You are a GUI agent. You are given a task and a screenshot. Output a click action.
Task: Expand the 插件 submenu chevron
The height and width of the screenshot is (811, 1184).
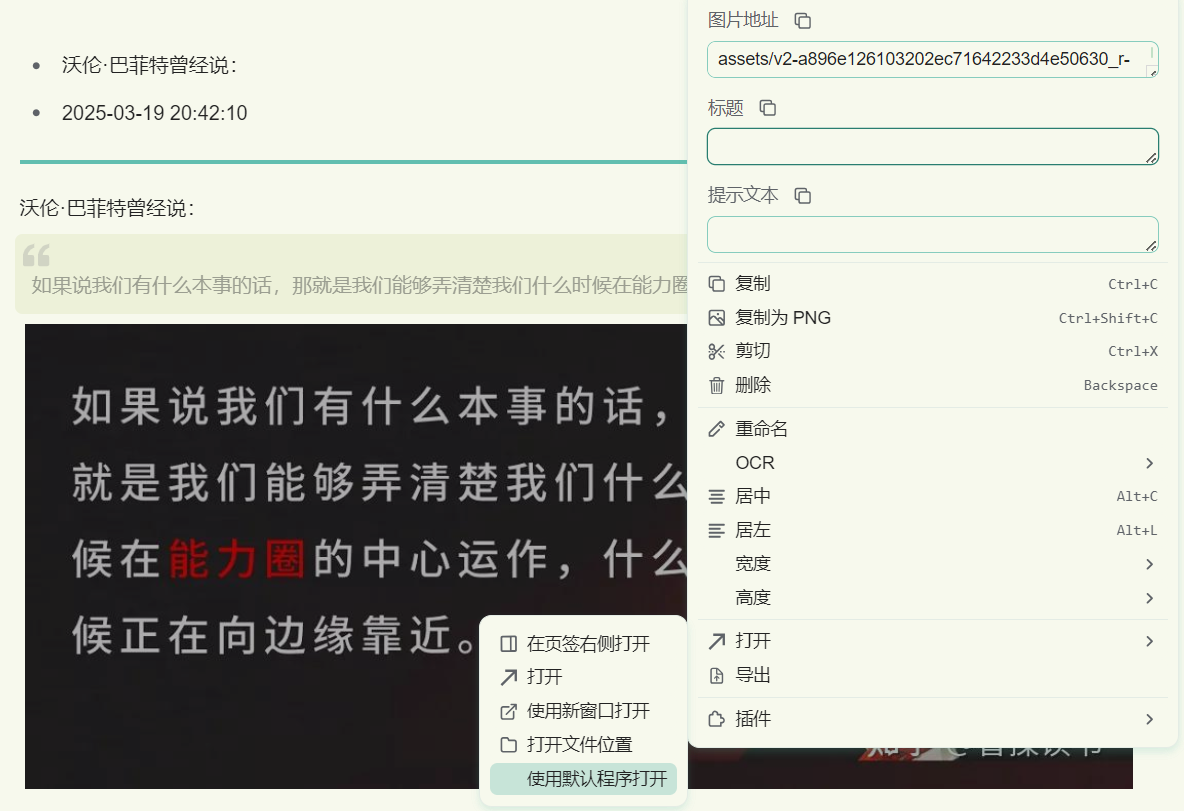coord(1149,719)
